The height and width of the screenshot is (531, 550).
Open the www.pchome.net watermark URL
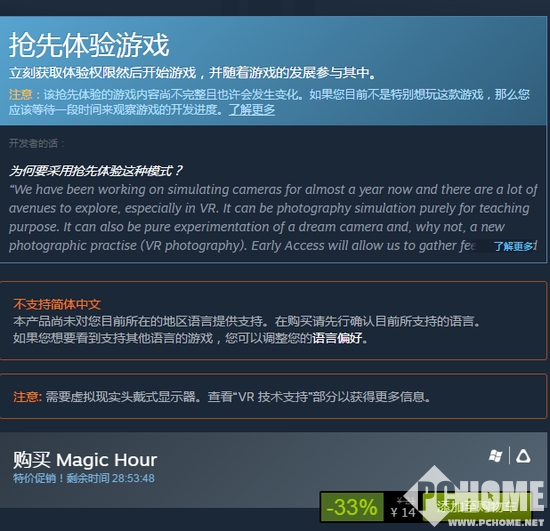(496, 523)
